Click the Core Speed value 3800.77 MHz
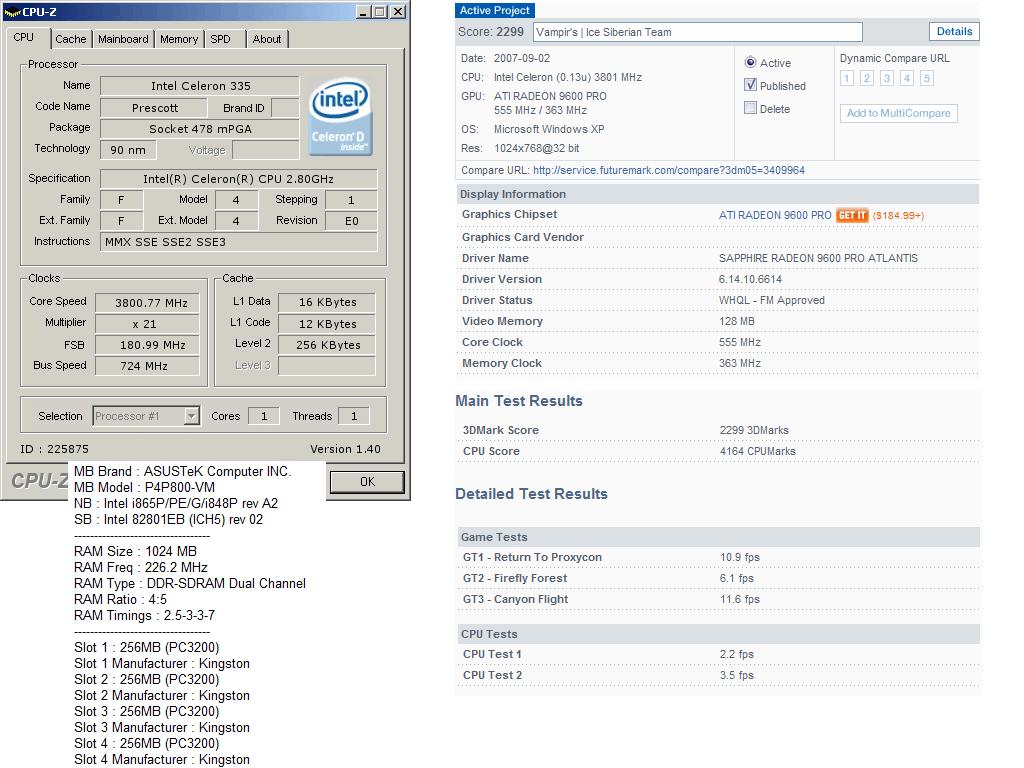1024x768 pixels. pos(148,302)
